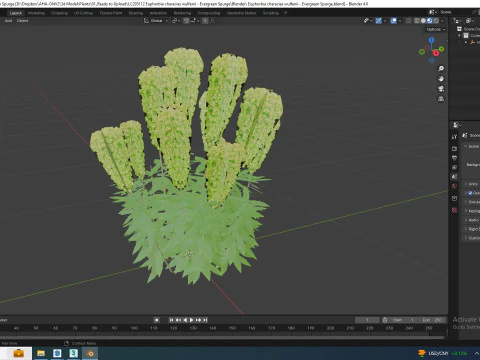Open the Texture properties tab icon
The height and width of the screenshot is (360, 480).
[454, 210]
